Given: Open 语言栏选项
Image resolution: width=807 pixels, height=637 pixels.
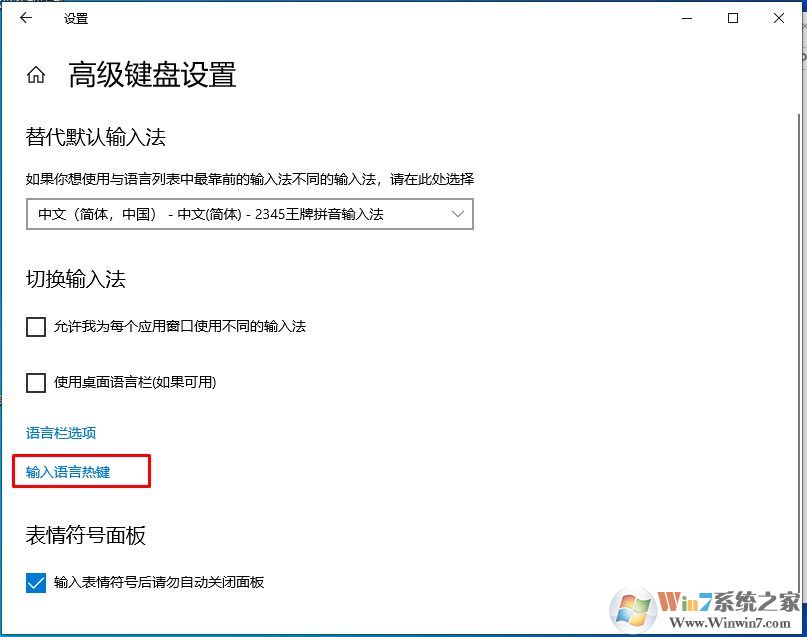Looking at the screenshot, I should [59, 432].
